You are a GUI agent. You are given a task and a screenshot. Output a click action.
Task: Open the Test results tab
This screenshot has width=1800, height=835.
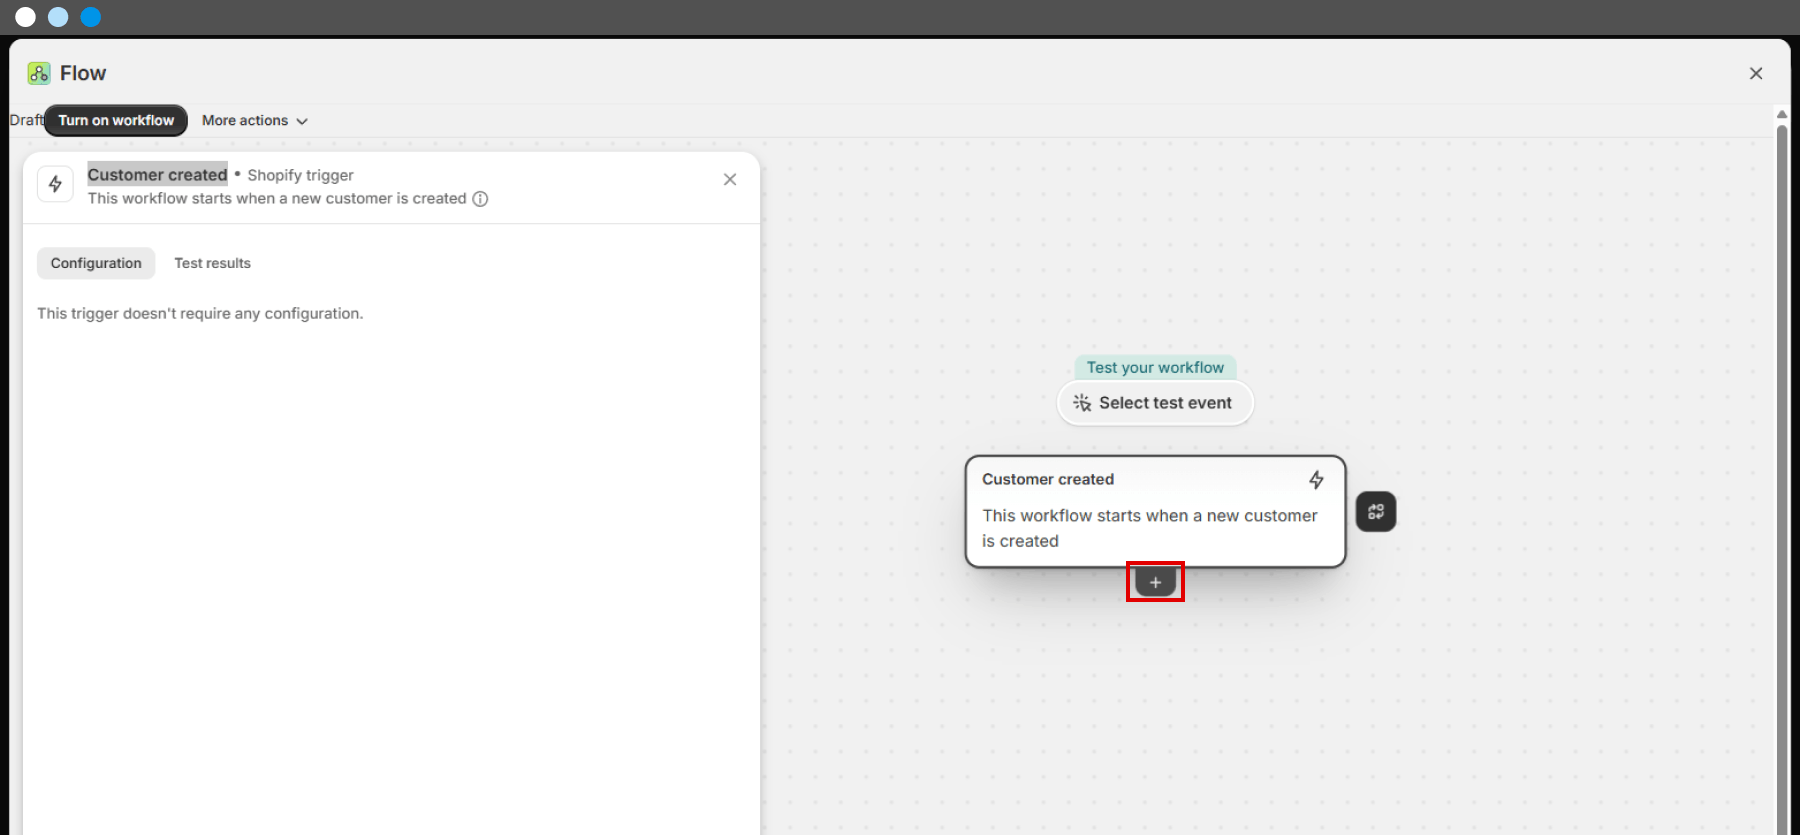coord(212,263)
